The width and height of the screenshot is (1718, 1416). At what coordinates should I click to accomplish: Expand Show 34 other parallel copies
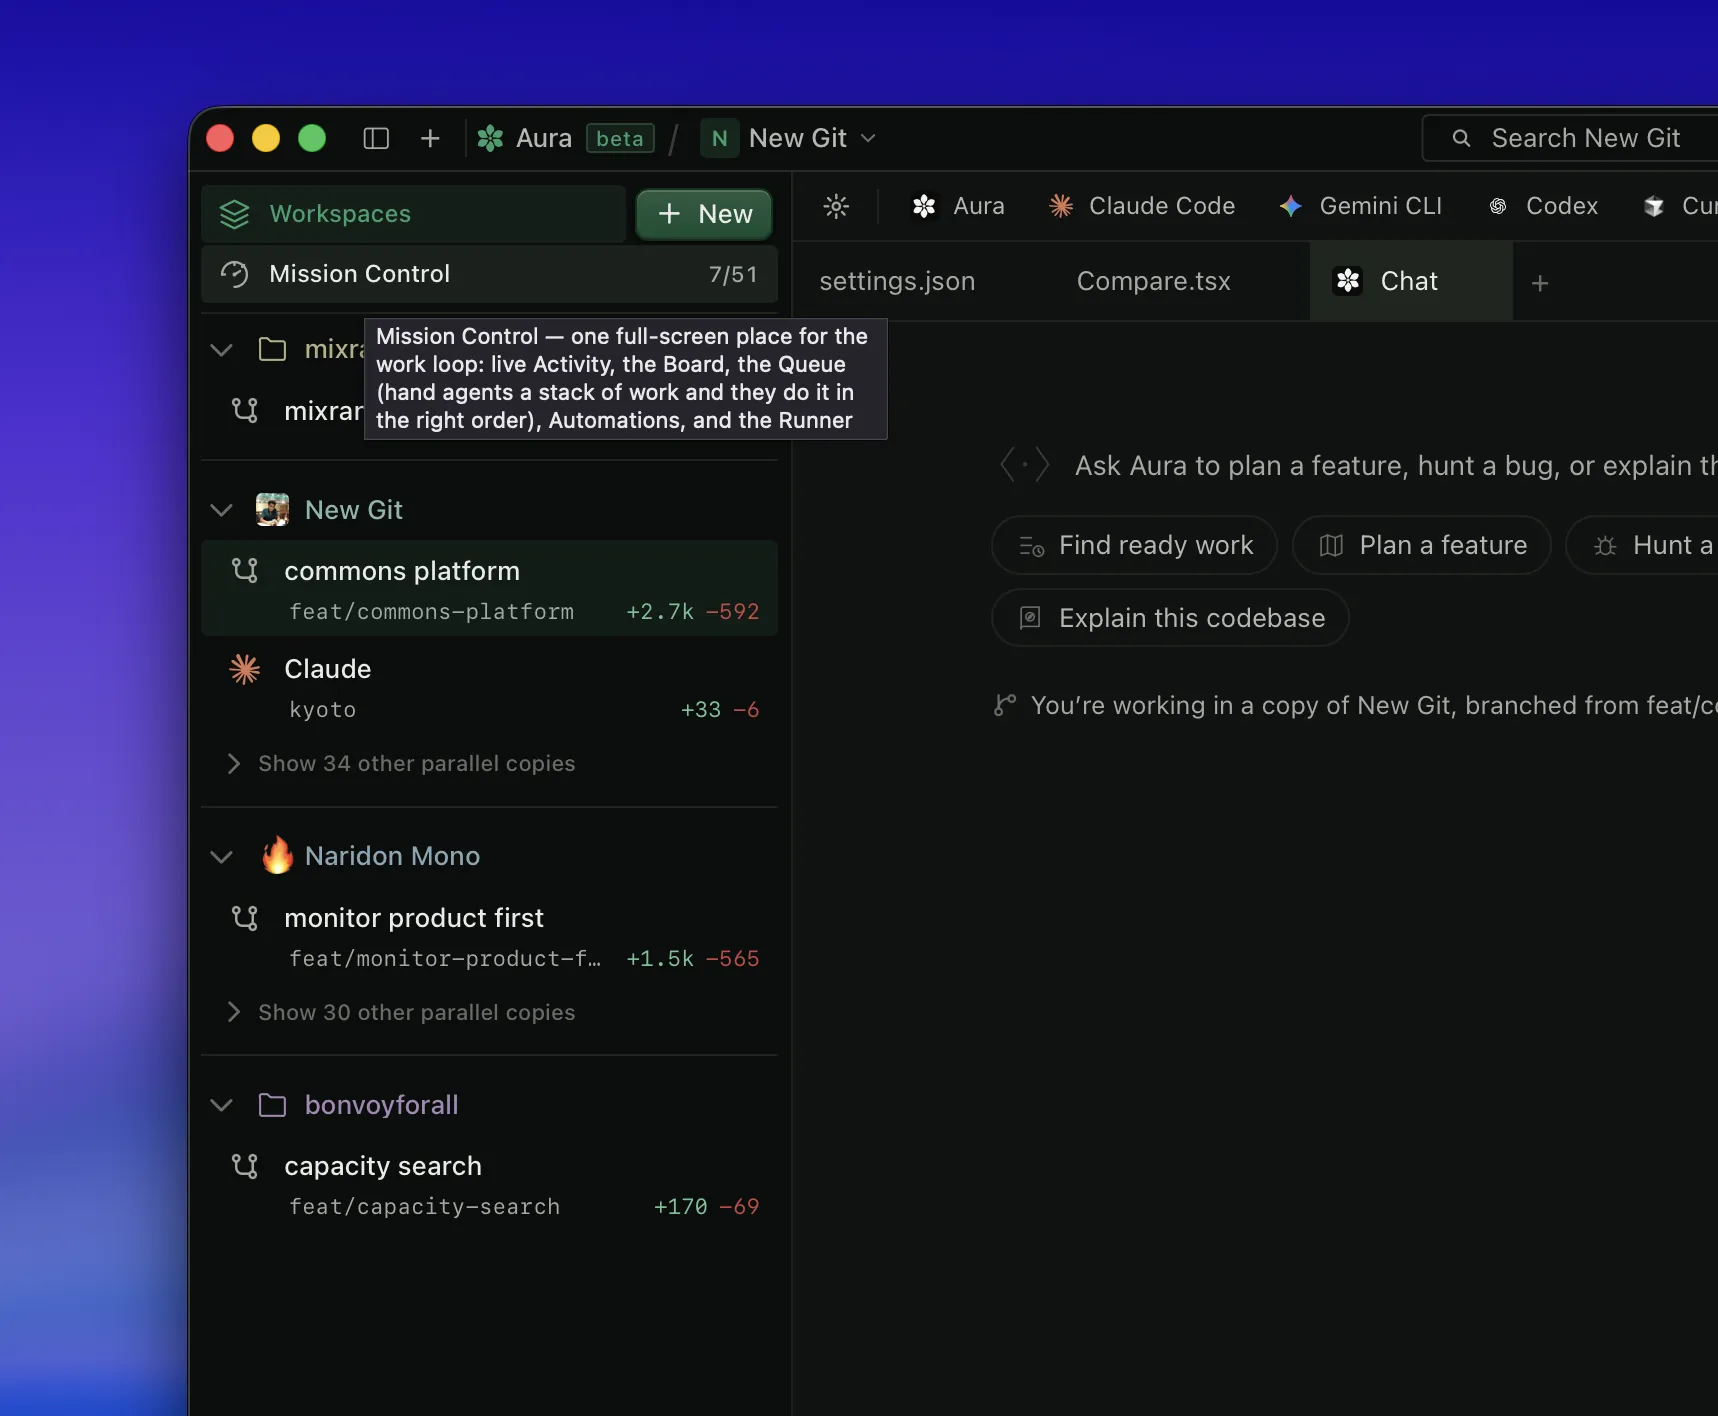402,763
